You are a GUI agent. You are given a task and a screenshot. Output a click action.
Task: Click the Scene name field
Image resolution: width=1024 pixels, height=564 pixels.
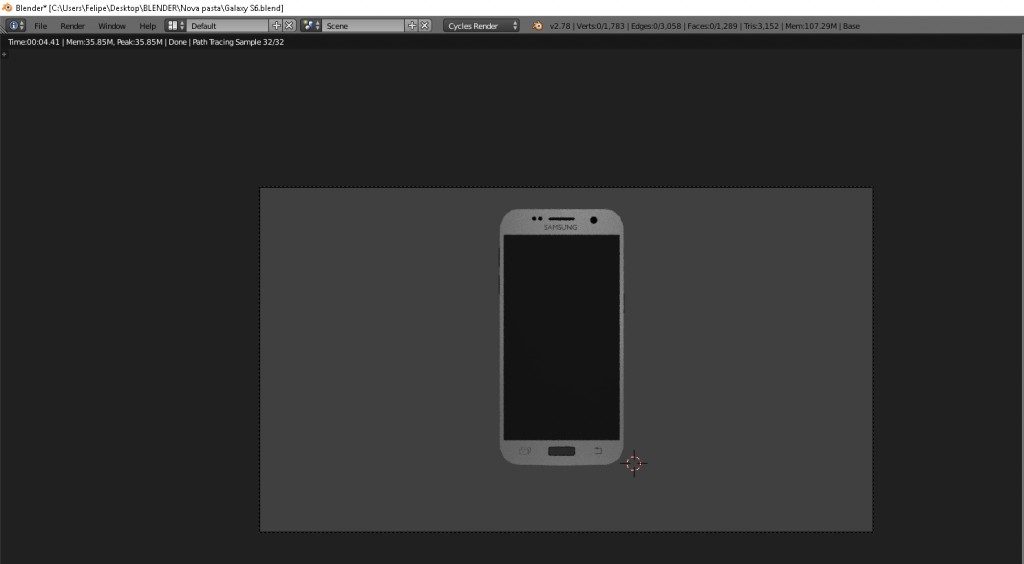[363, 25]
